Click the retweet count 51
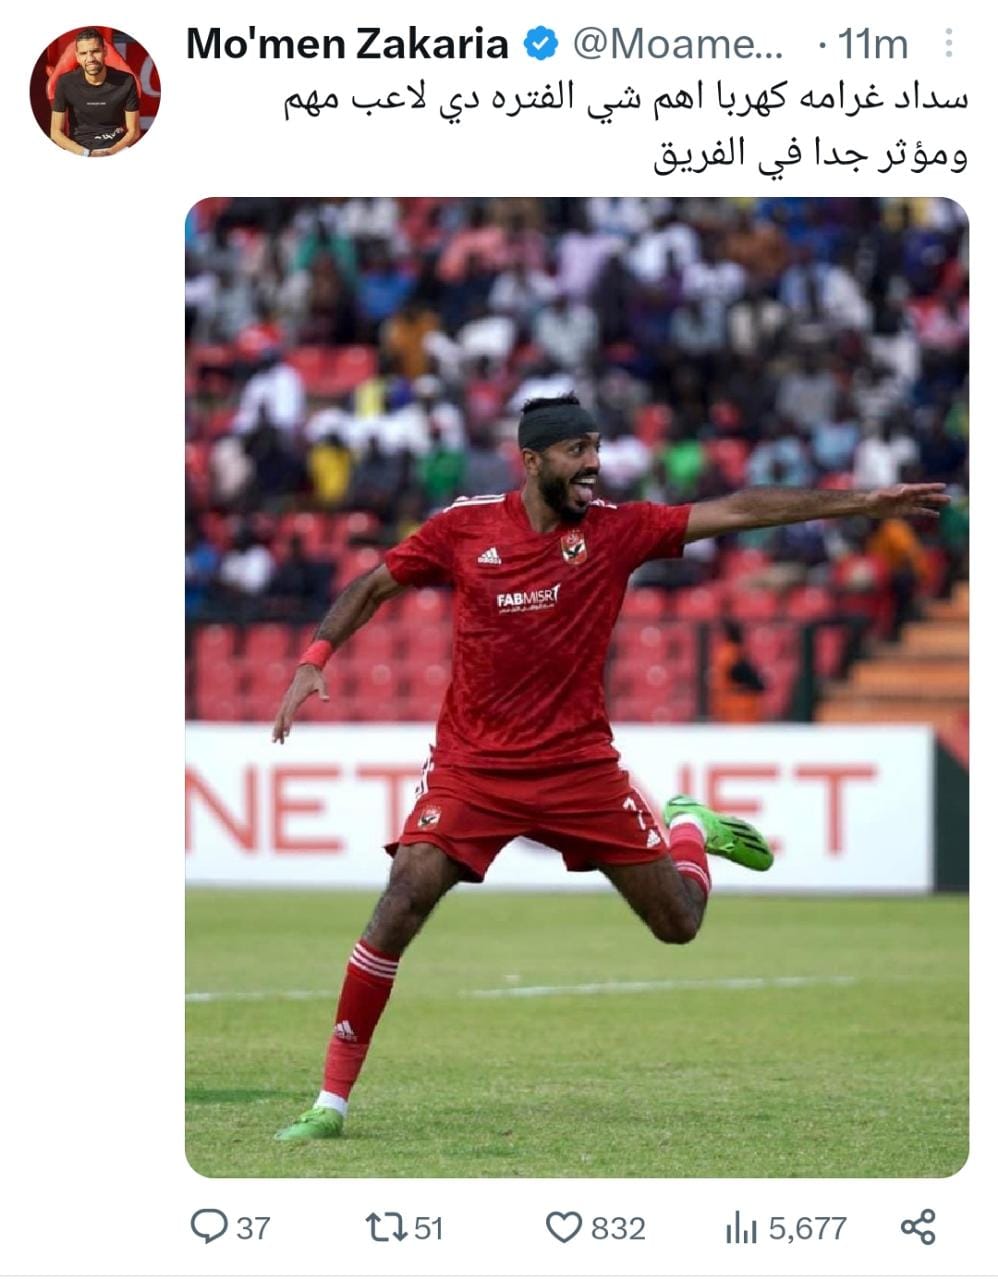Viewport: 998px width, 1280px height. click(428, 1227)
